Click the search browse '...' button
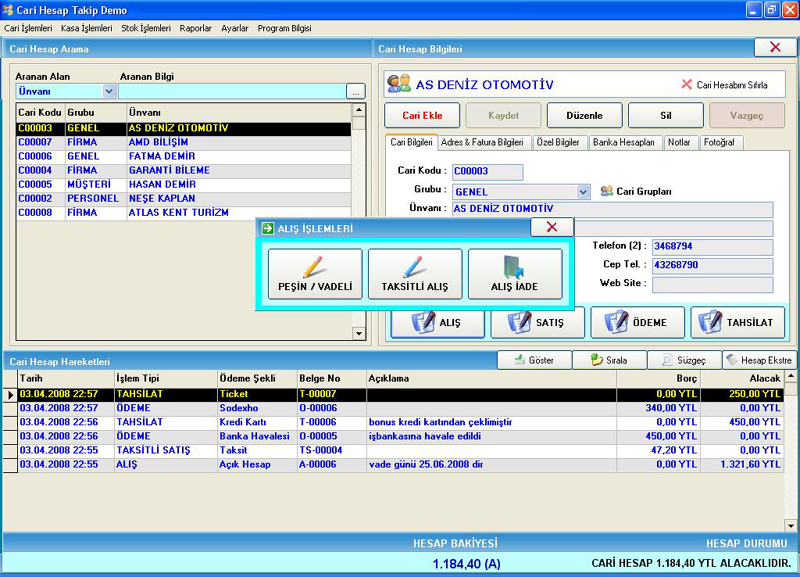The width and height of the screenshot is (800, 577). (356, 92)
